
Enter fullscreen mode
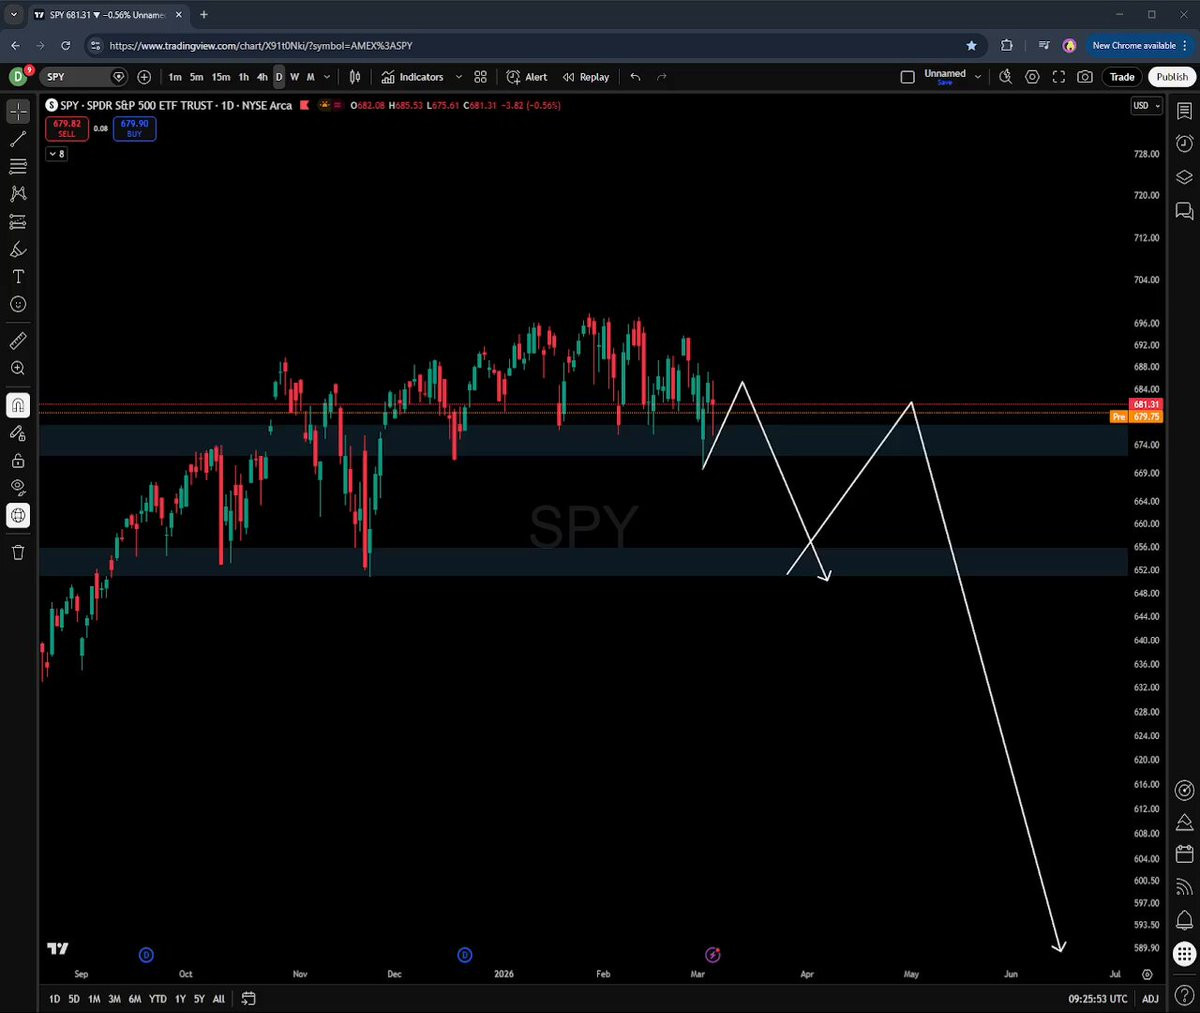1059,77
